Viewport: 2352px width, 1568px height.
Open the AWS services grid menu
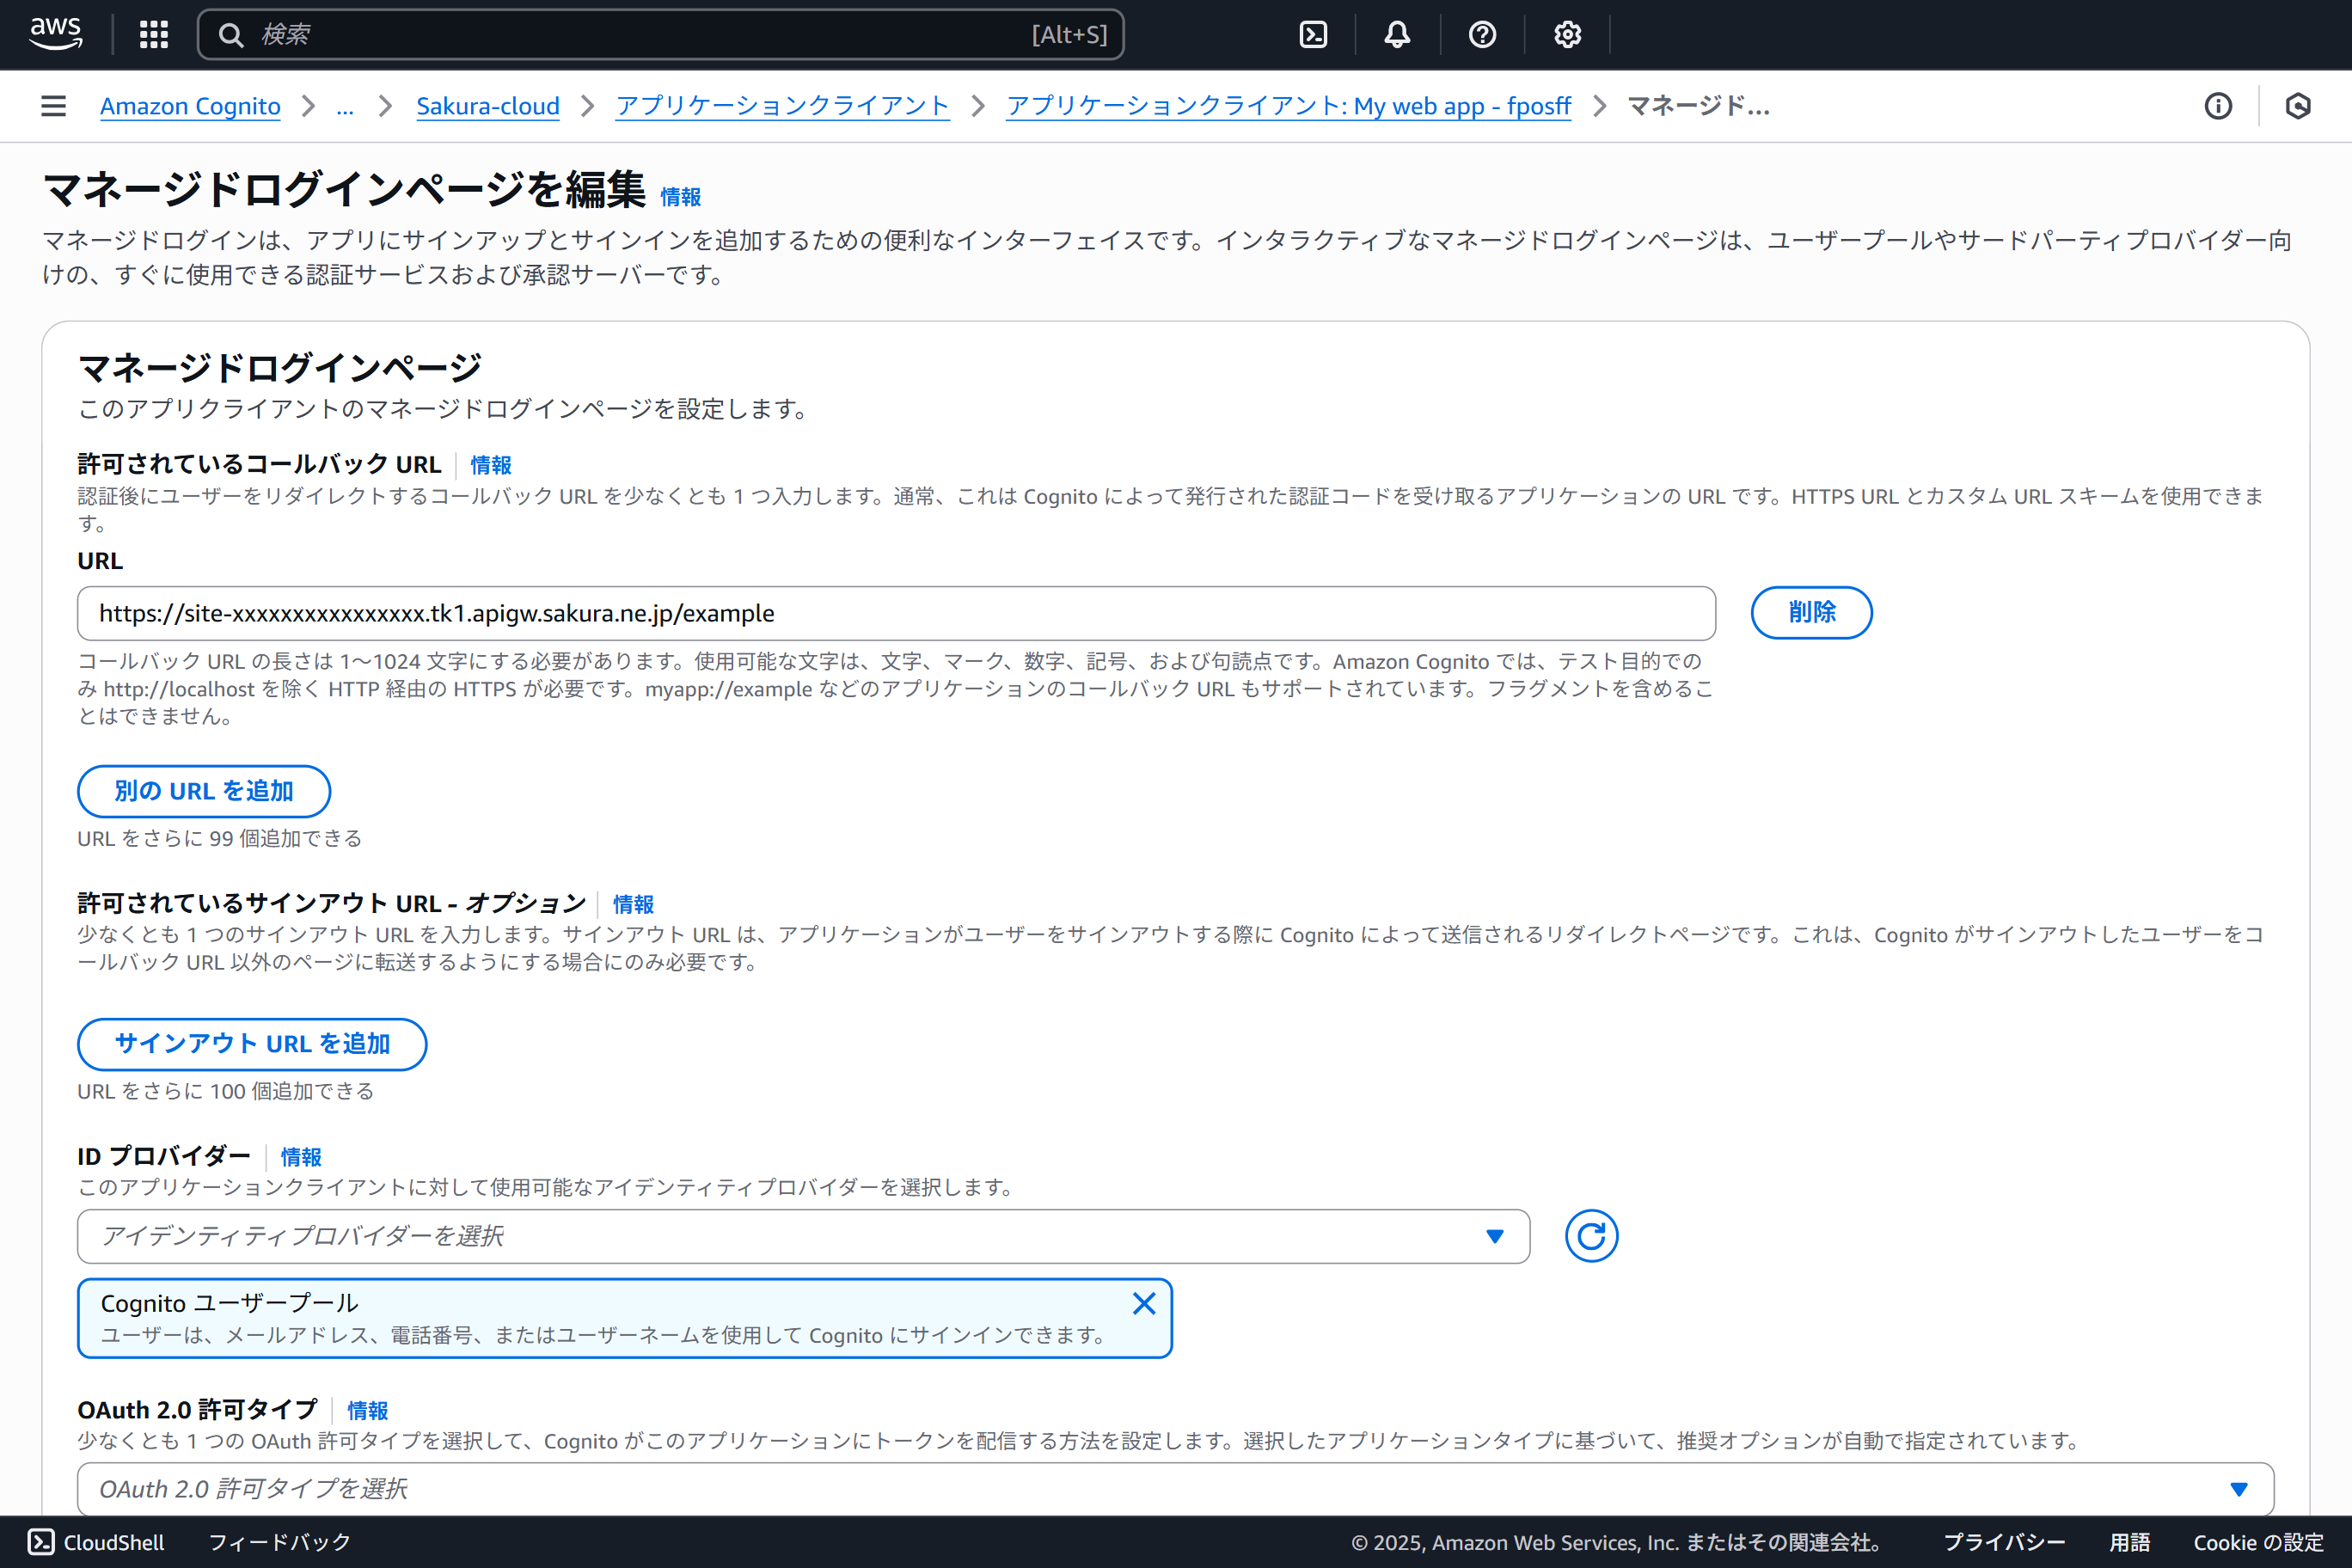pos(154,35)
